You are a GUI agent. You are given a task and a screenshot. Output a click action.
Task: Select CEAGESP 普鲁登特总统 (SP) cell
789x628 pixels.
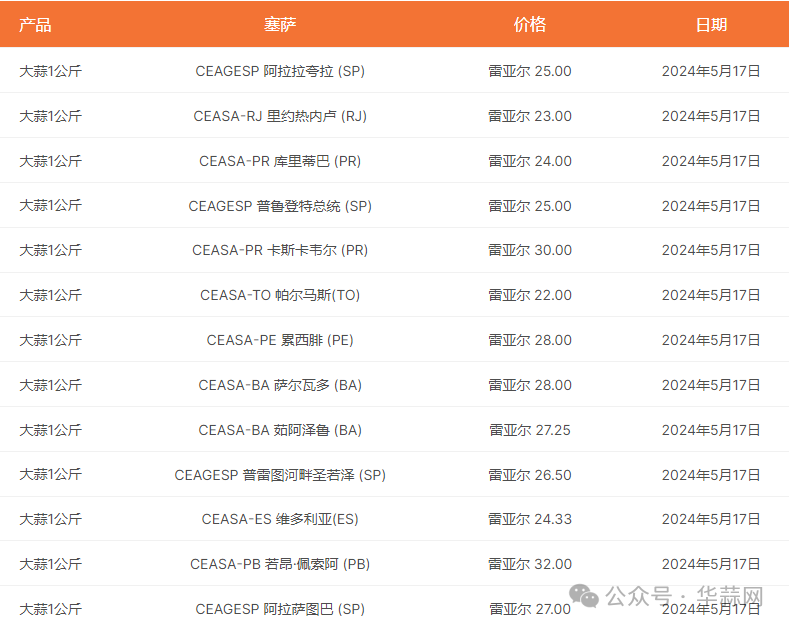click(x=280, y=206)
